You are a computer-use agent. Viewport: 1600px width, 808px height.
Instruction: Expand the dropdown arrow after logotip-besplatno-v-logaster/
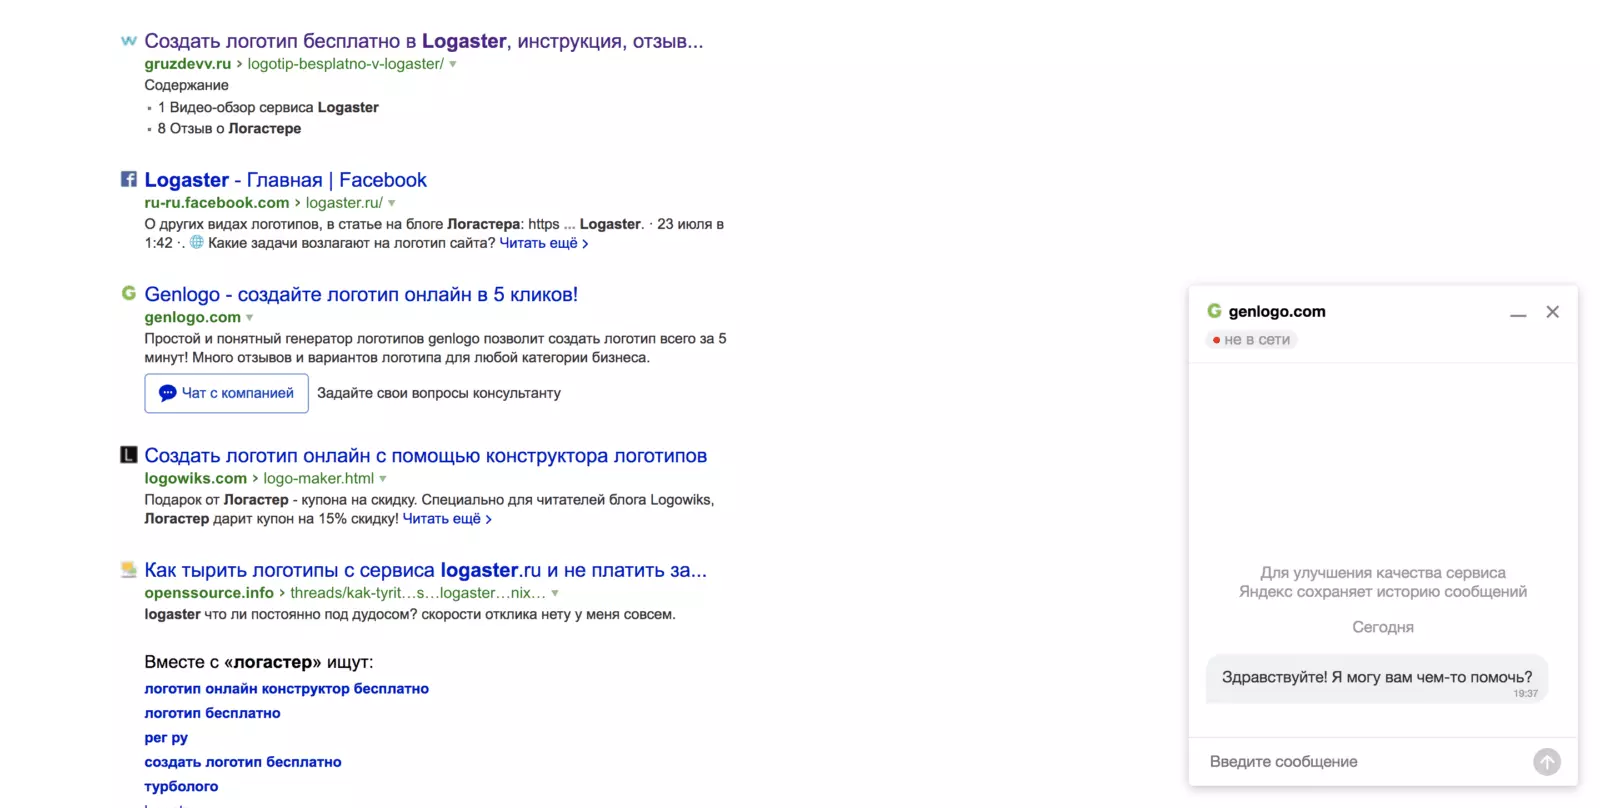point(453,64)
